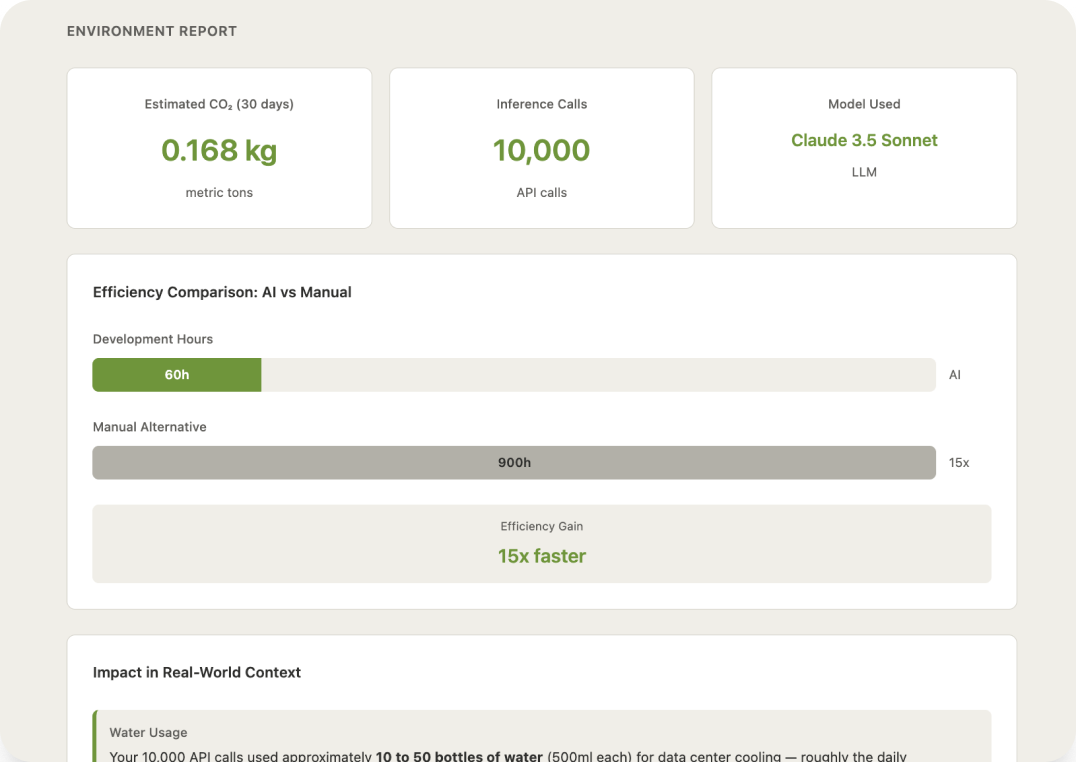Click the AI label beside the bar
The image size is (1076, 762).
[955, 375]
